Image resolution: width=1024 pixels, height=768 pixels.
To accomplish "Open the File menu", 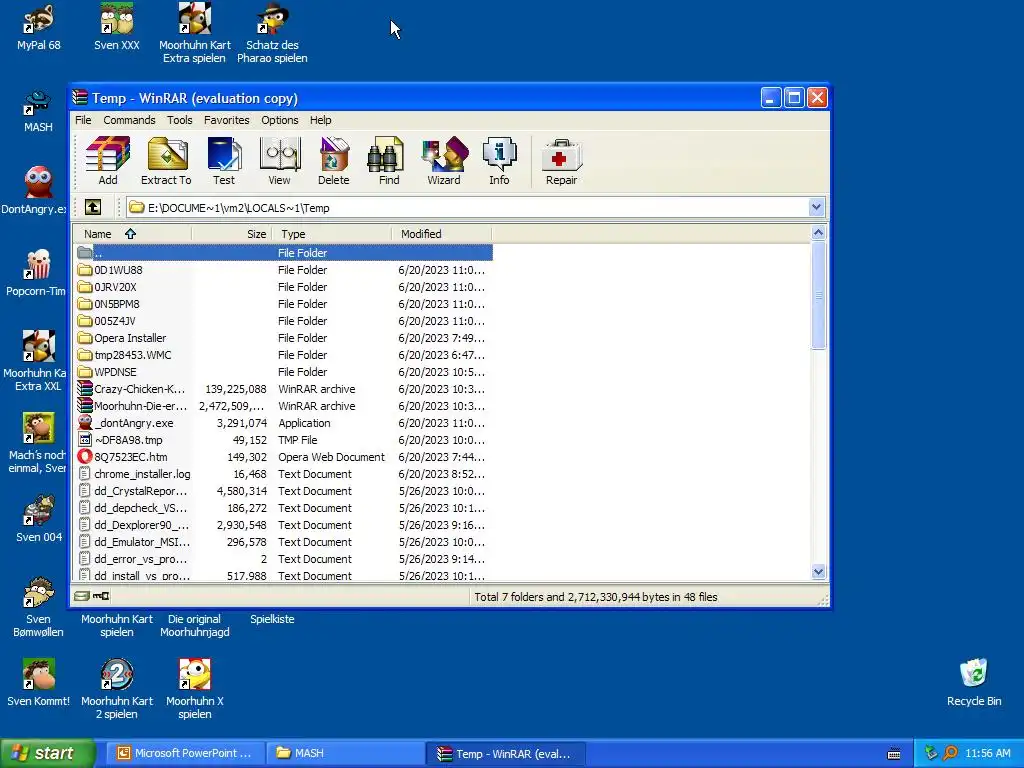I will (x=83, y=120).
